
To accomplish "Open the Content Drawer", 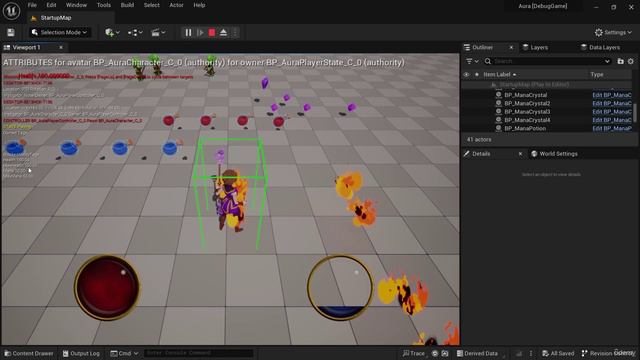I will 29,353.
